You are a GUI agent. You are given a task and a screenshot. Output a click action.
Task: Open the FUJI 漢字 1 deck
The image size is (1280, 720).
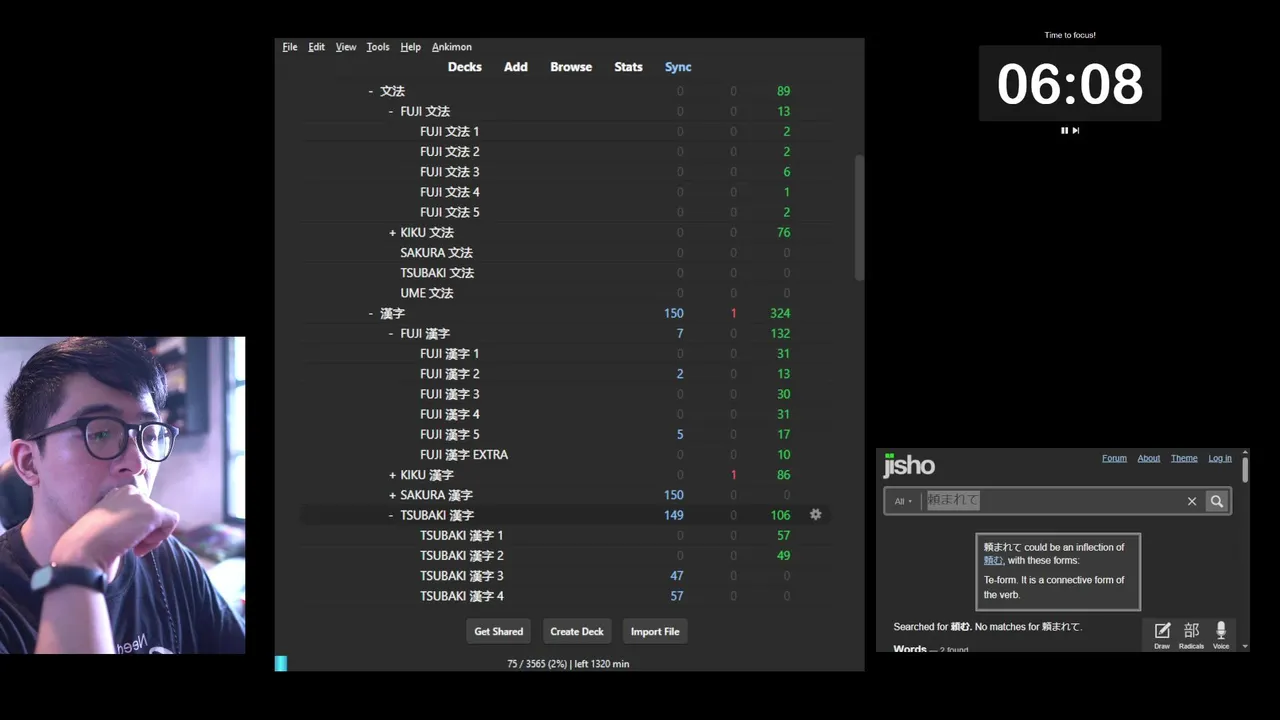pyautogui.click(x=450, y=353)
